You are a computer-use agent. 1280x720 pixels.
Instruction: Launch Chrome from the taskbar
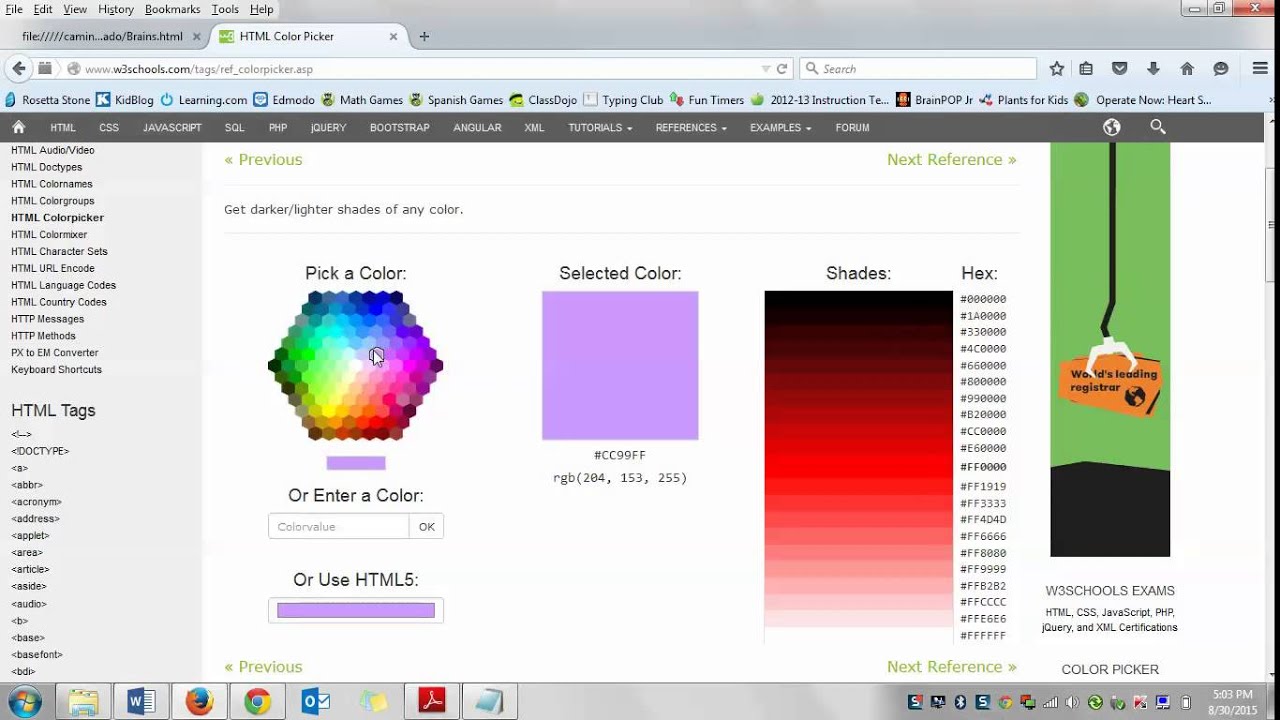257,702
